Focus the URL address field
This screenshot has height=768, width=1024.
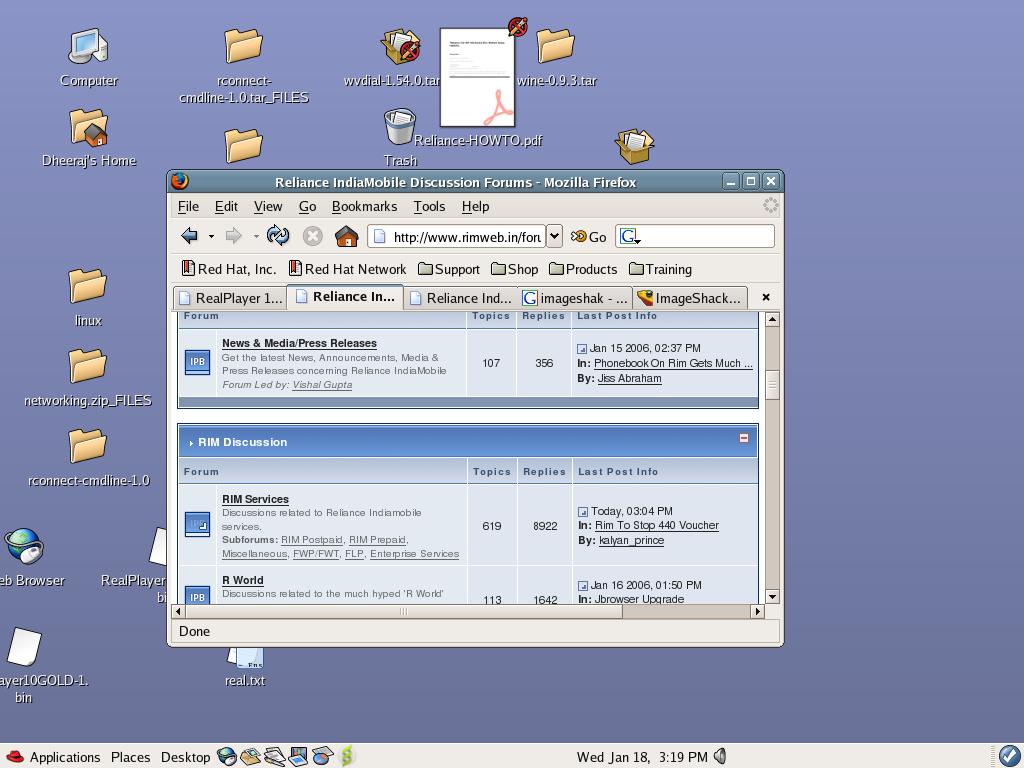coord(457,236)
